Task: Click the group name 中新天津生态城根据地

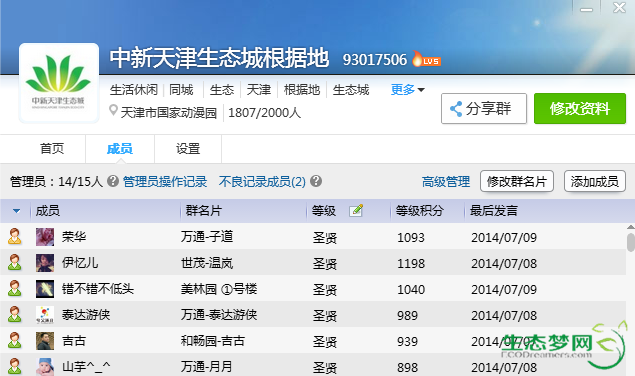Action: 219,58
